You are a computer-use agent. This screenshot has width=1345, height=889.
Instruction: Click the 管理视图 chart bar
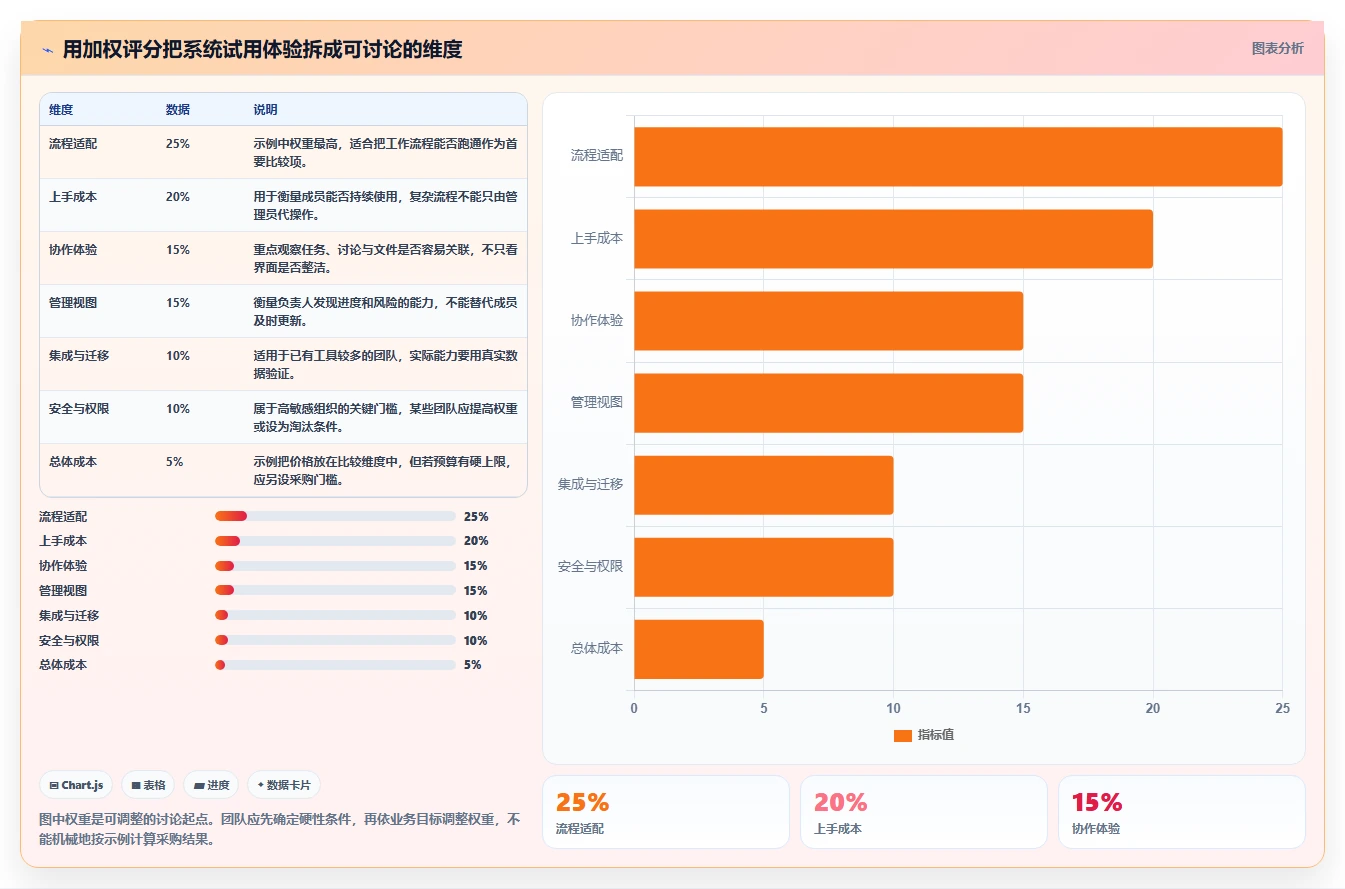[828, 402]
